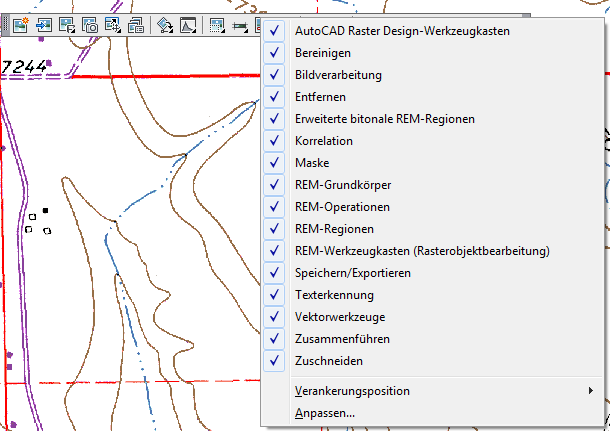Uncheck AutoCAD Raster Design-Werkzeugkasten toolbar
The image size is (610, 431).
(x=432, y=31)
